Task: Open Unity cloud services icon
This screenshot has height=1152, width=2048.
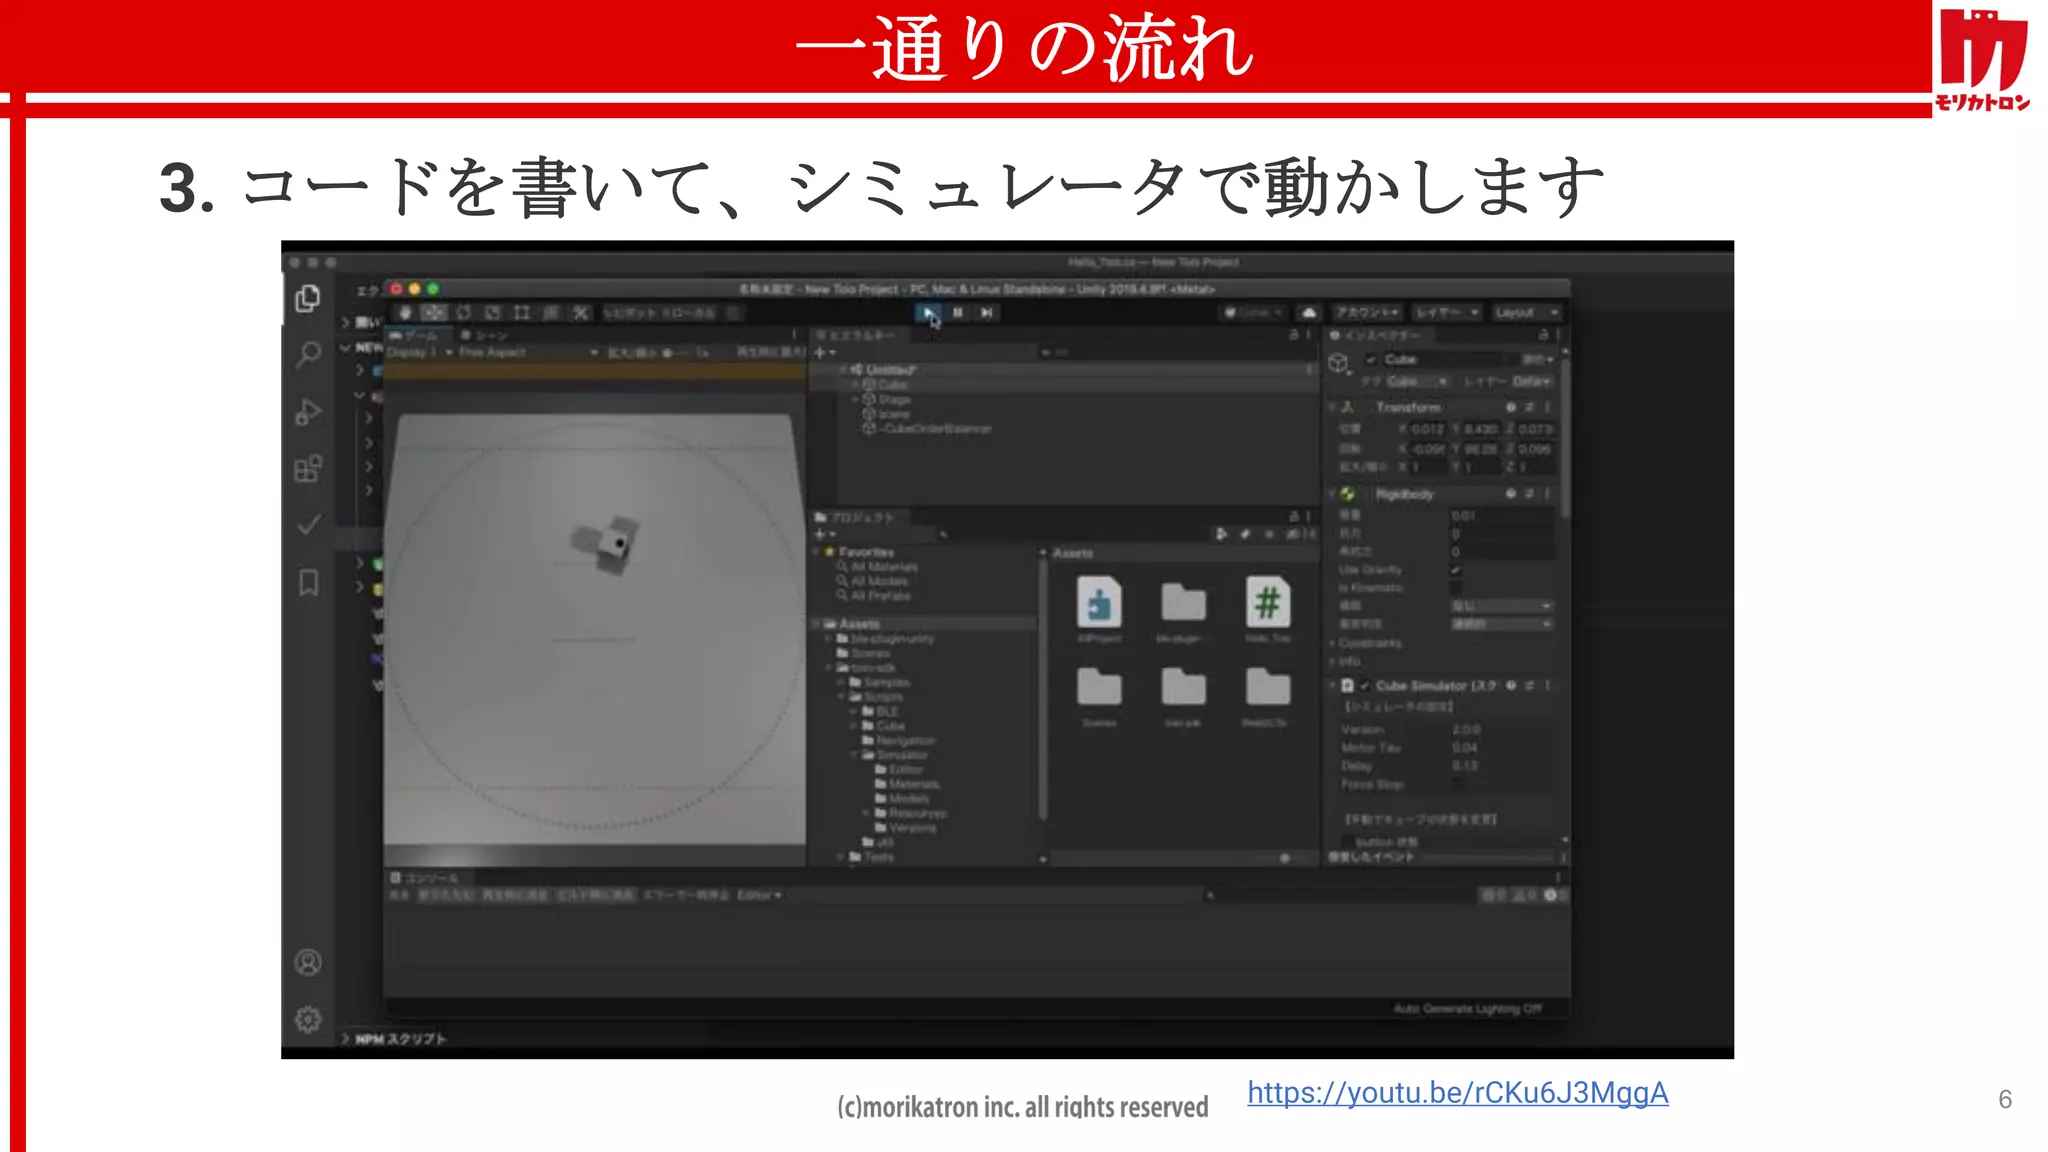Action: [1308, 313]
